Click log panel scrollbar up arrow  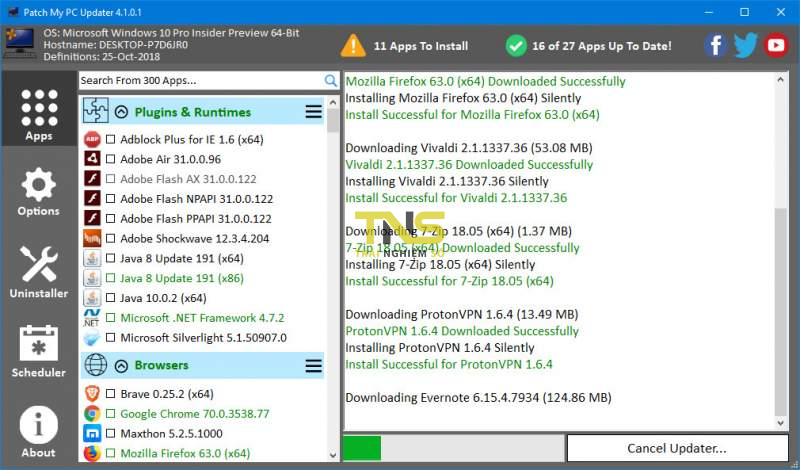tap(781, 80)
